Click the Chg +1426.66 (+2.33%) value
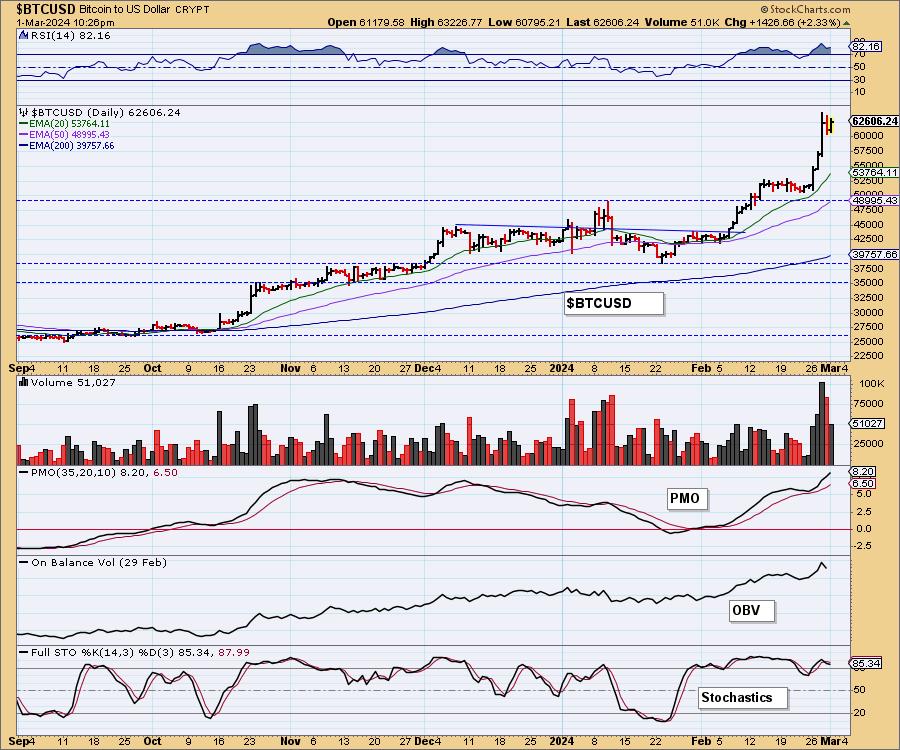 783,22
